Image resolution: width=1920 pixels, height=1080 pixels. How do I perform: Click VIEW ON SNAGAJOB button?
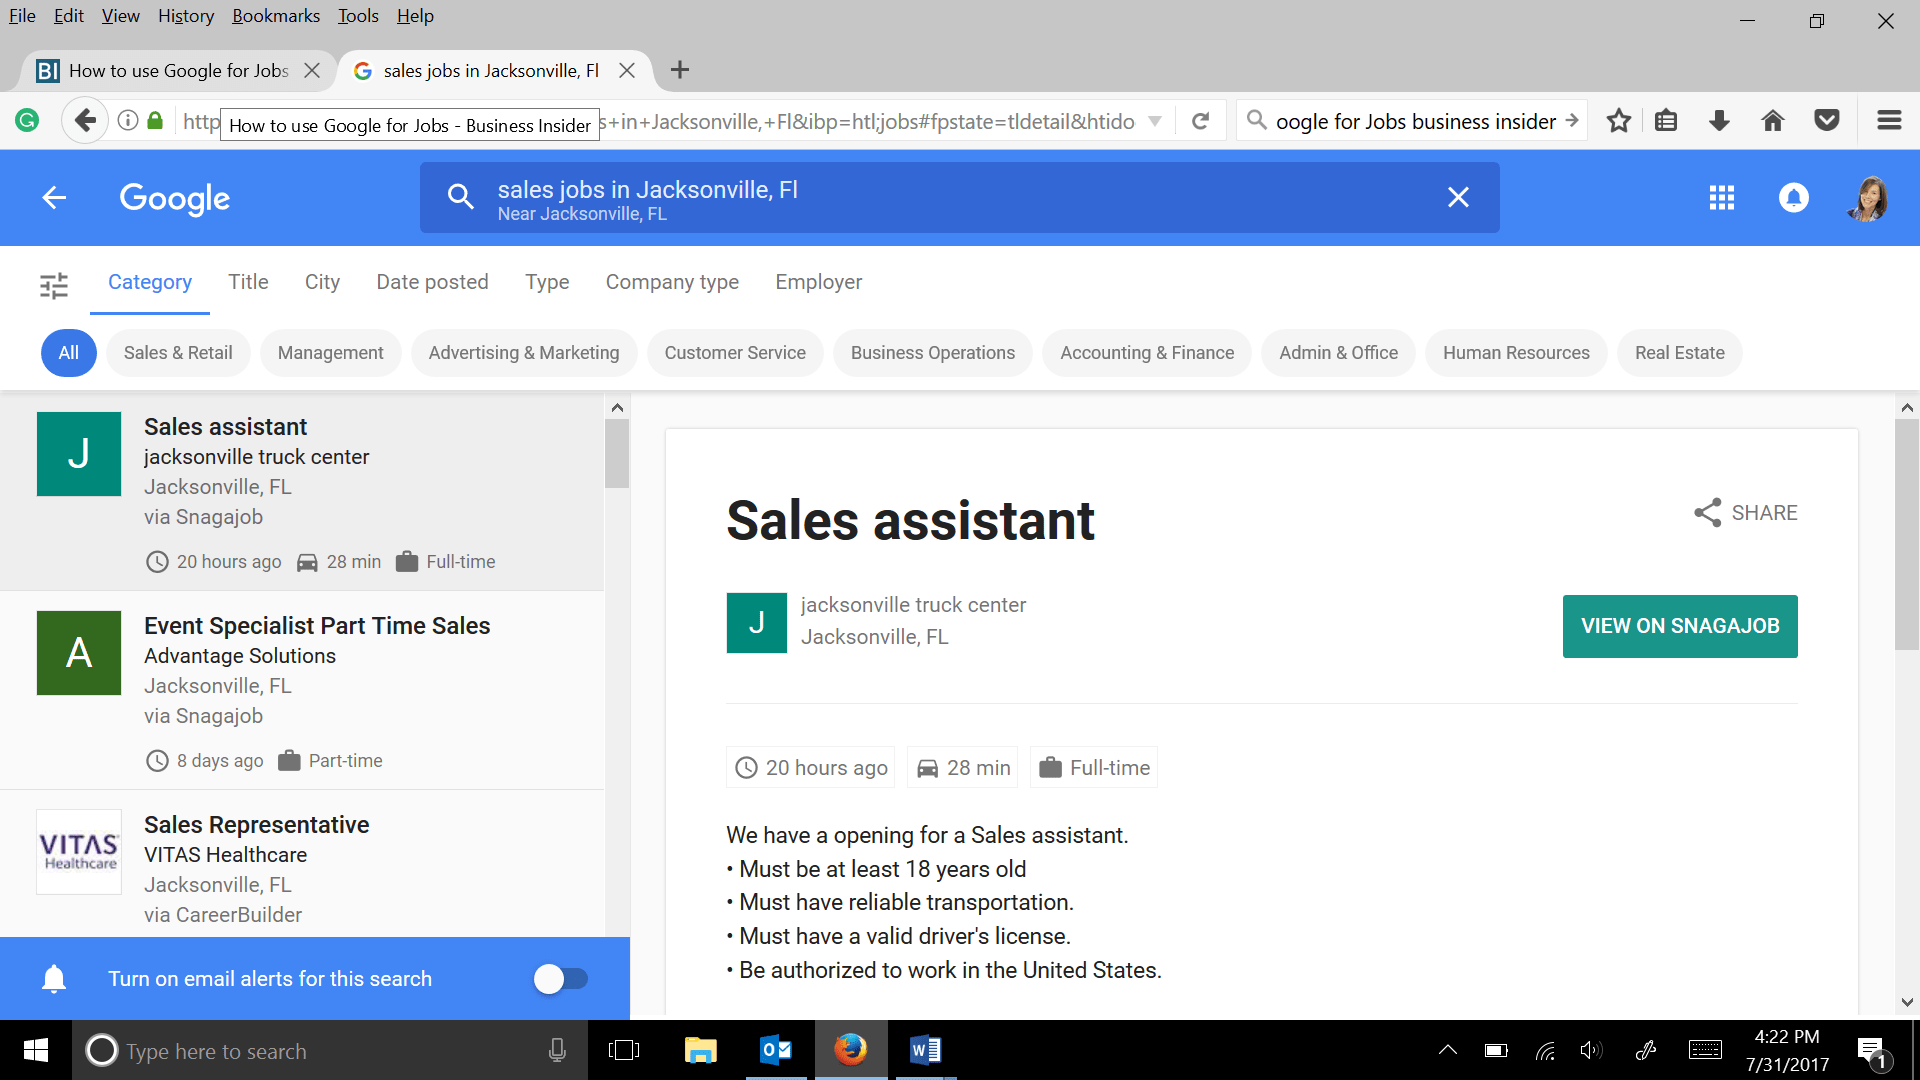click(1680, 626)
